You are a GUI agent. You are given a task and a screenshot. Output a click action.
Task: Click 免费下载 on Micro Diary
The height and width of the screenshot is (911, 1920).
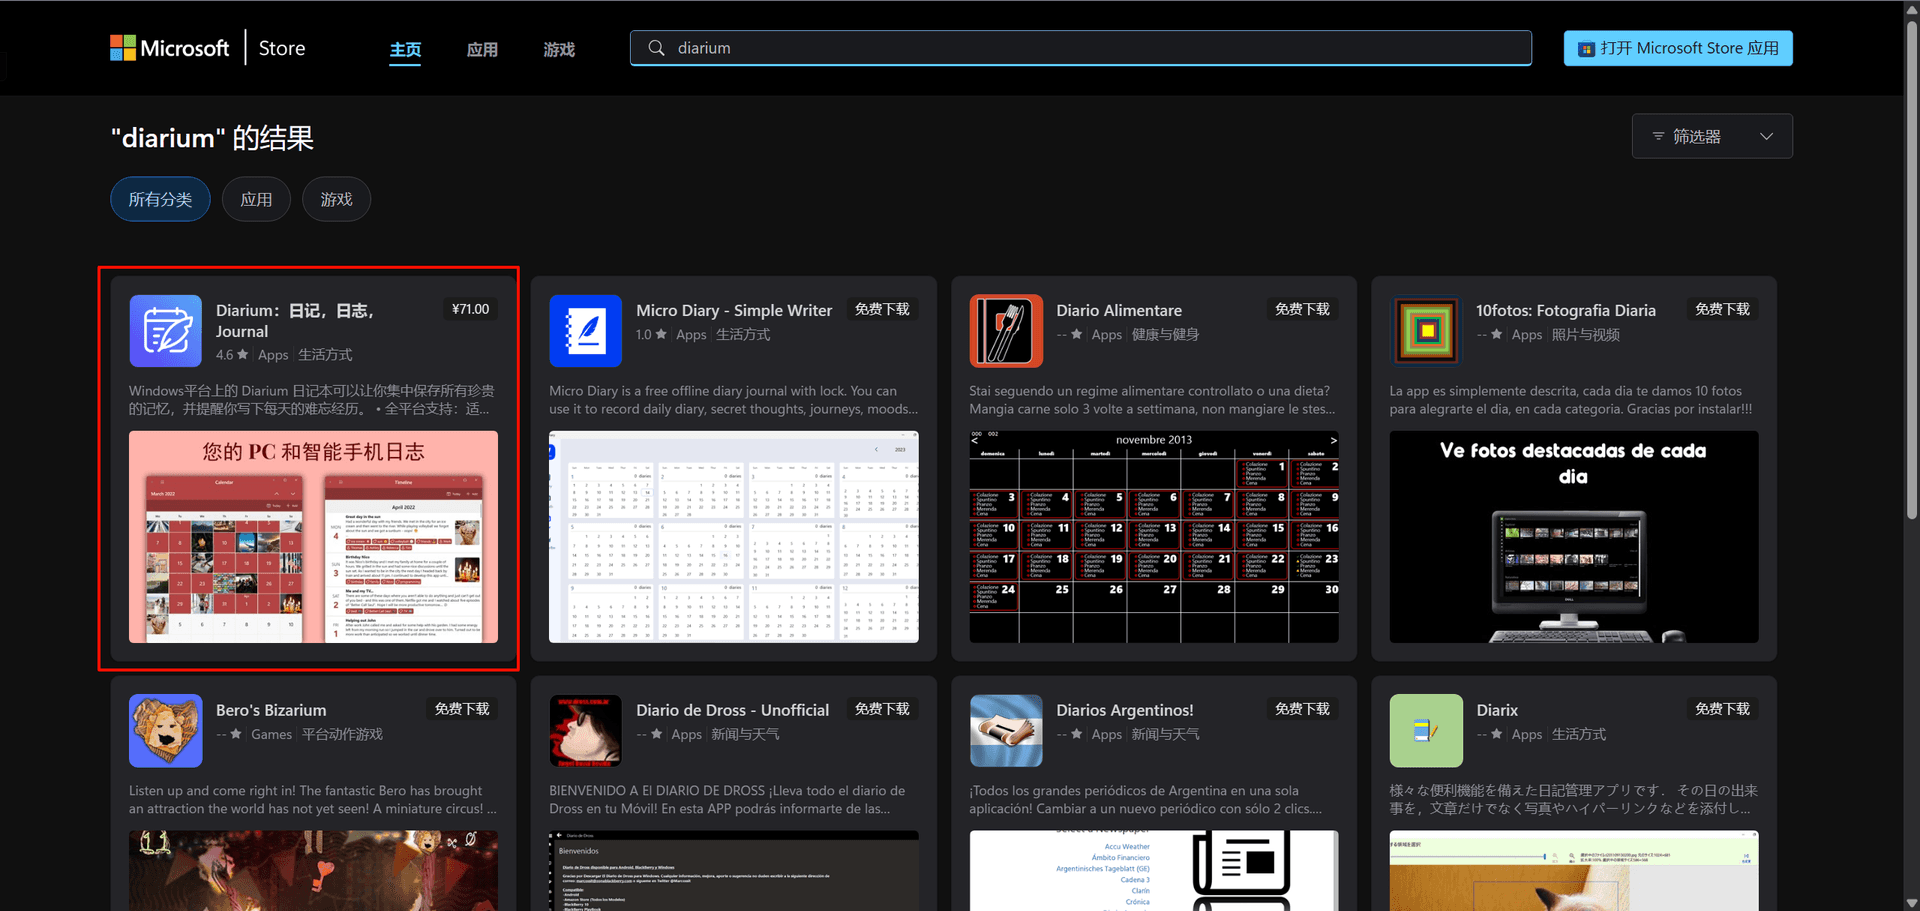point(882,309)
